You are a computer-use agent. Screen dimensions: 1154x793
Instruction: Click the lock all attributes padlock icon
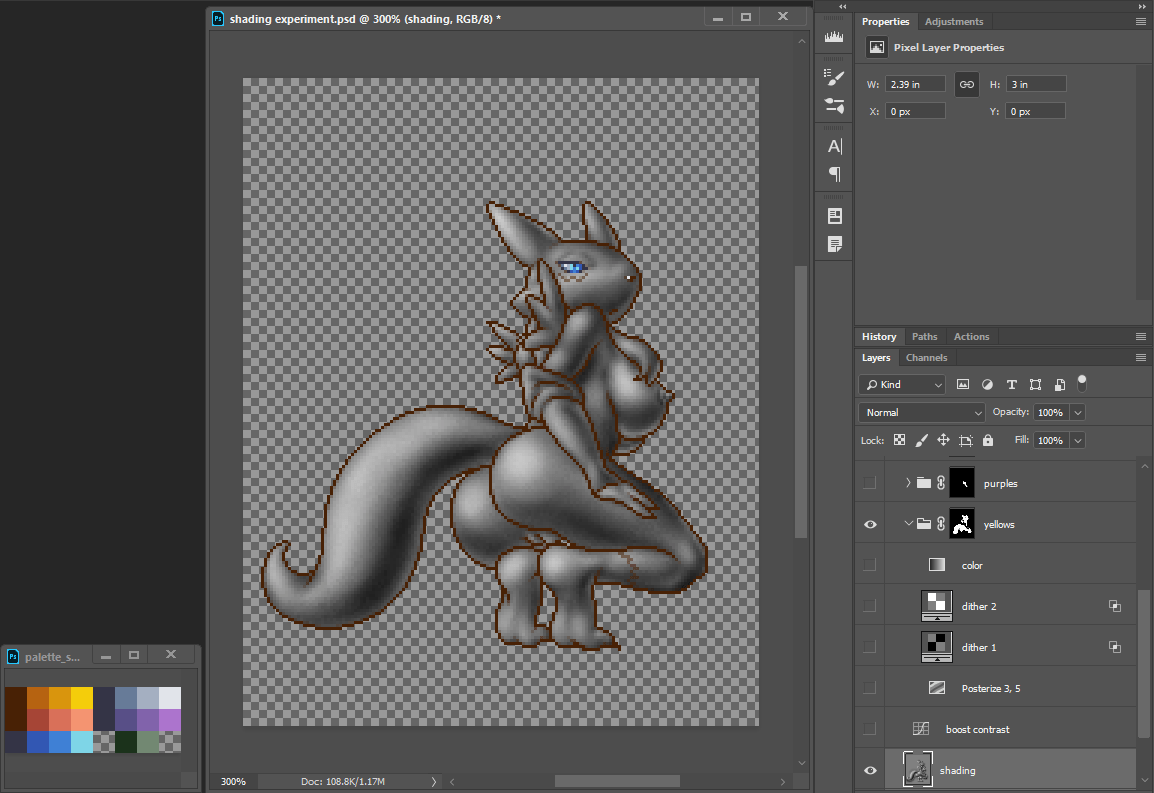tap(988, 440)
